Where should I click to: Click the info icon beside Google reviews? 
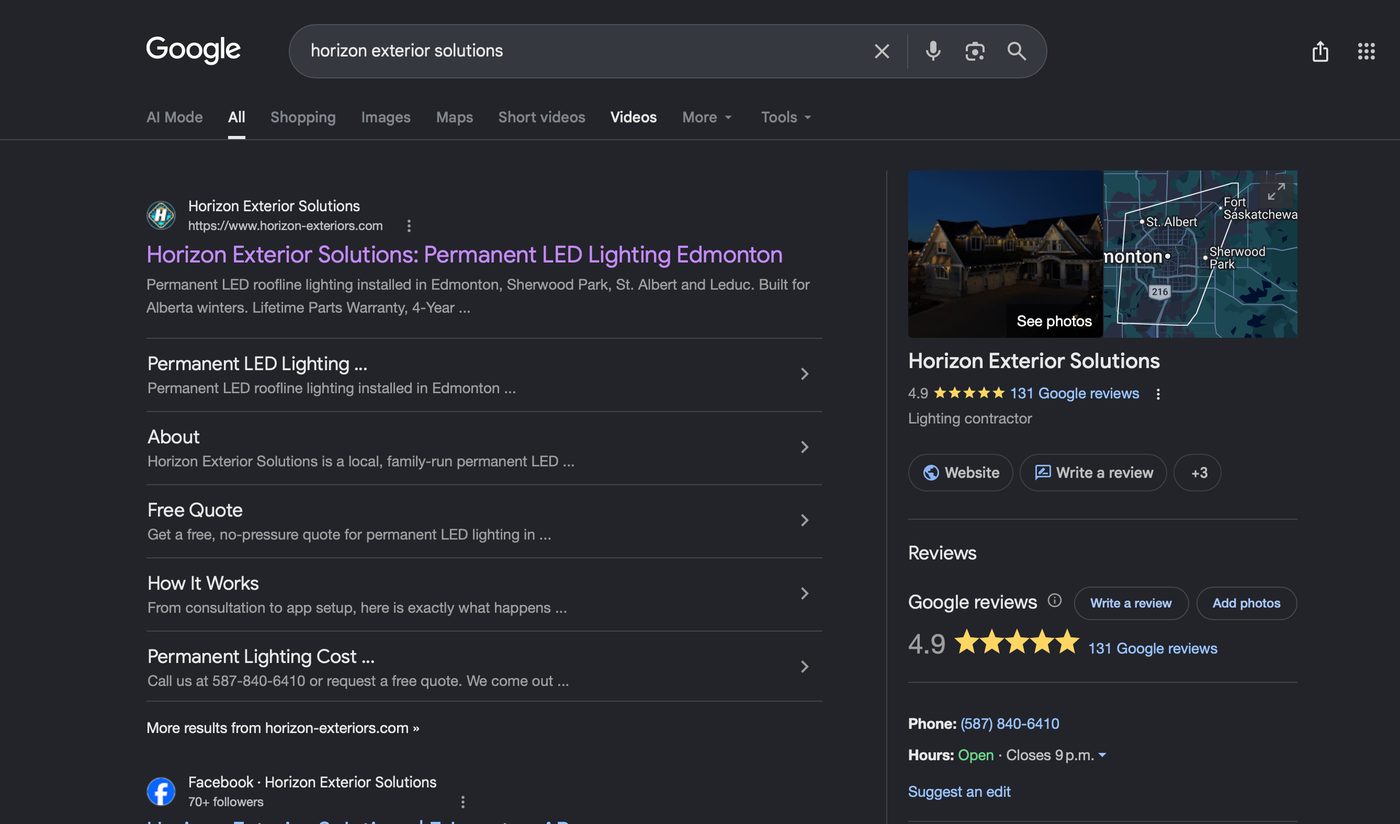pyautogui.click(x=1054, y=601)
